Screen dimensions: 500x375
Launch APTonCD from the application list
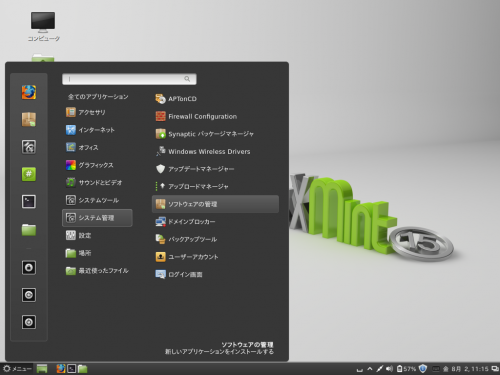point(215,99)
